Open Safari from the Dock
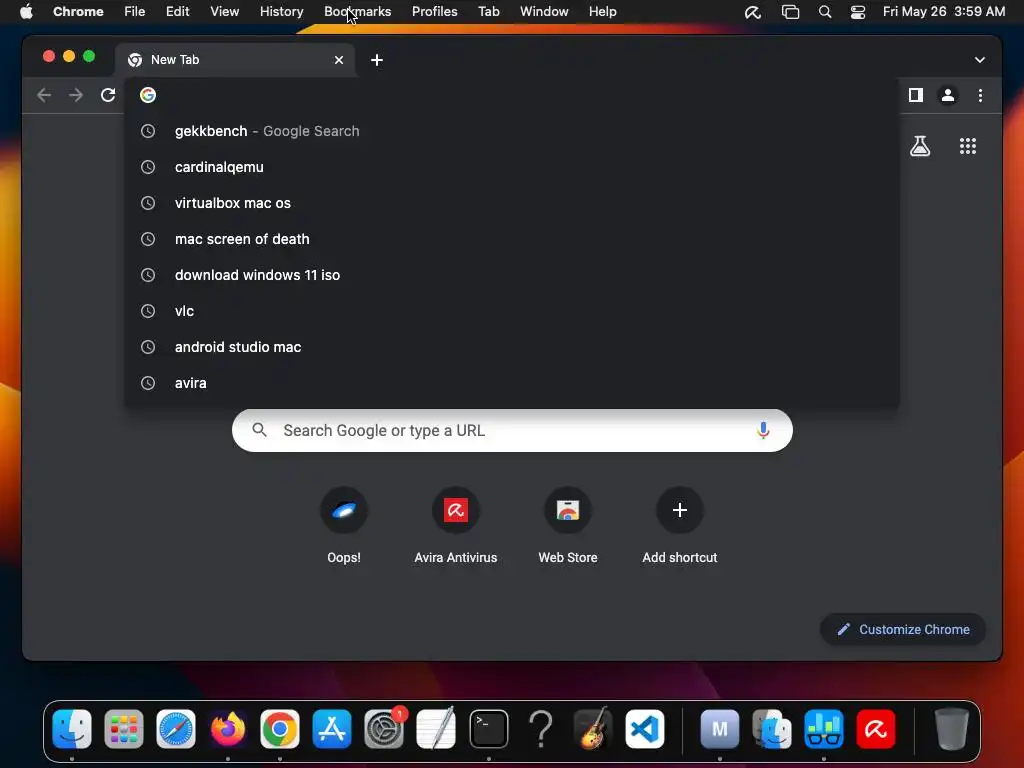 tap(176, 729)
